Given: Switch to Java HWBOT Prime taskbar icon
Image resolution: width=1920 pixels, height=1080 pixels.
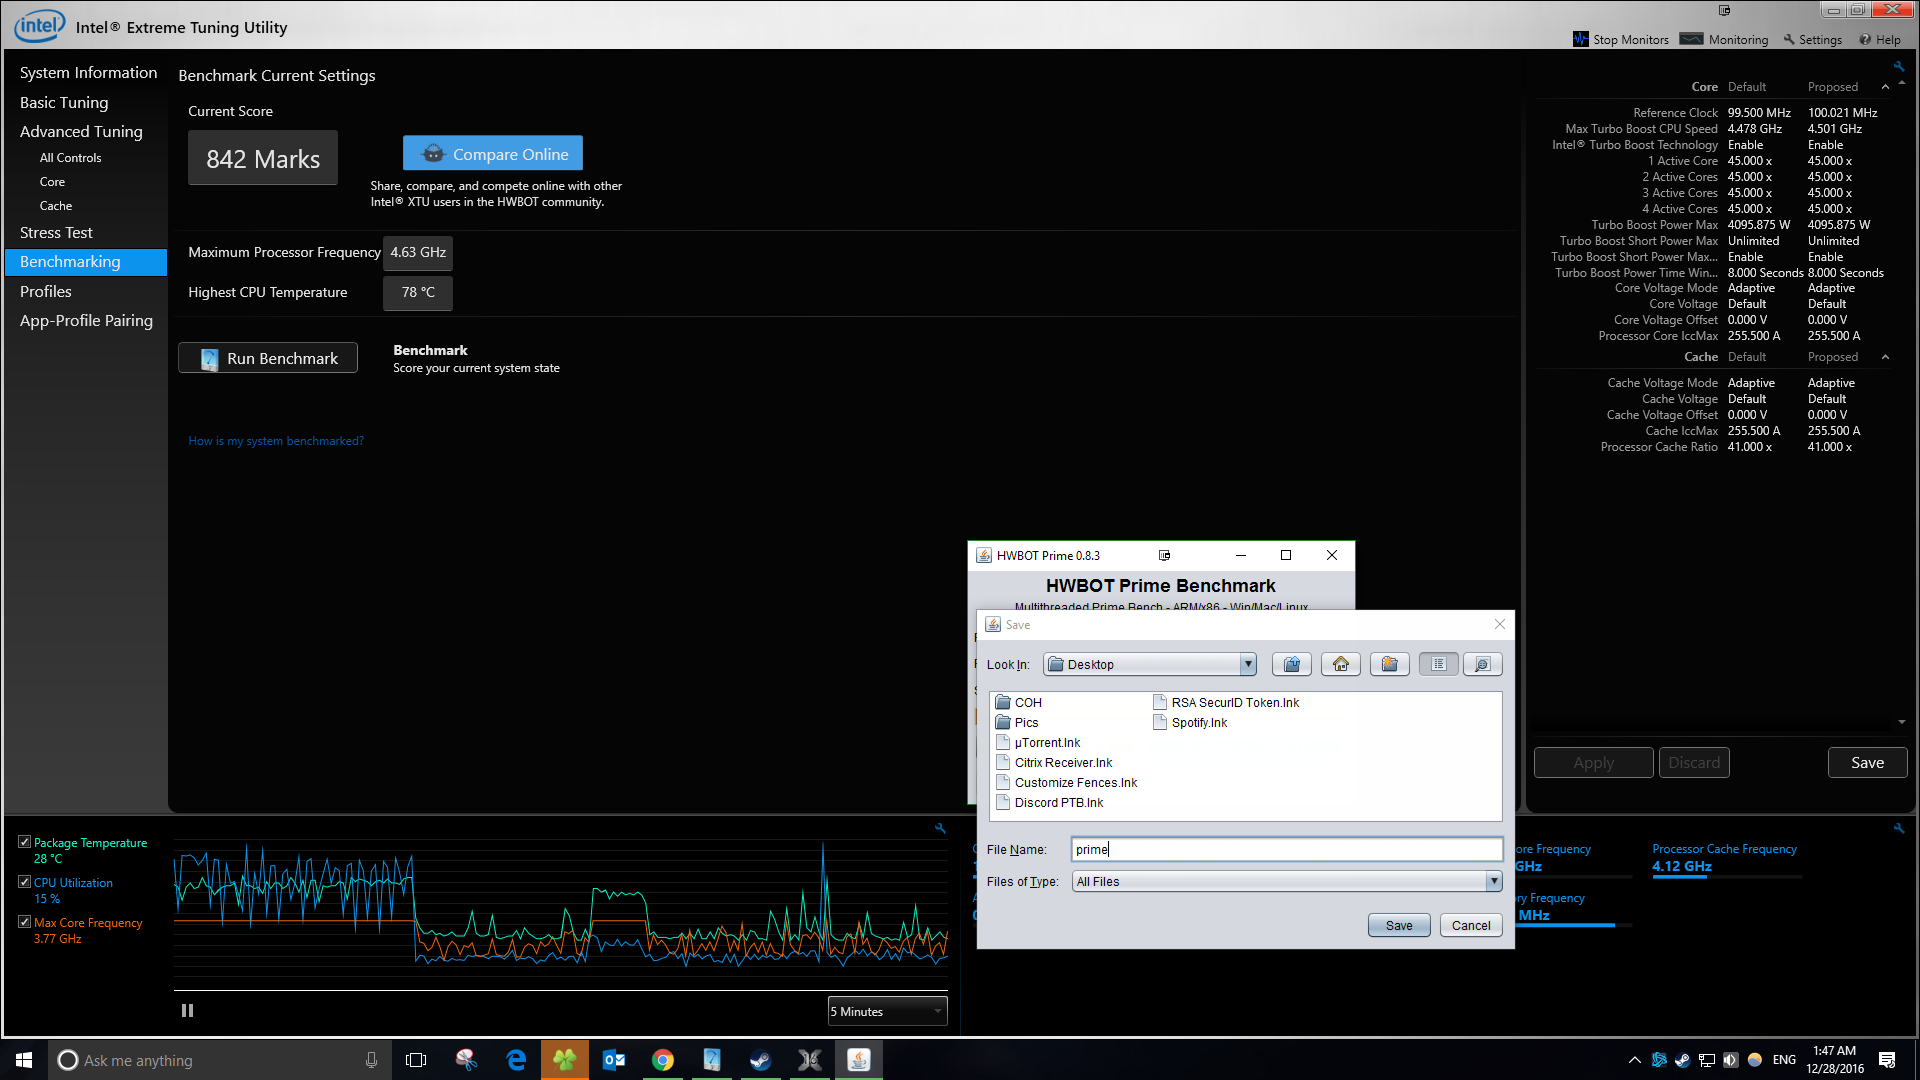Looking at the screenshot, I should coord(859,1060).
